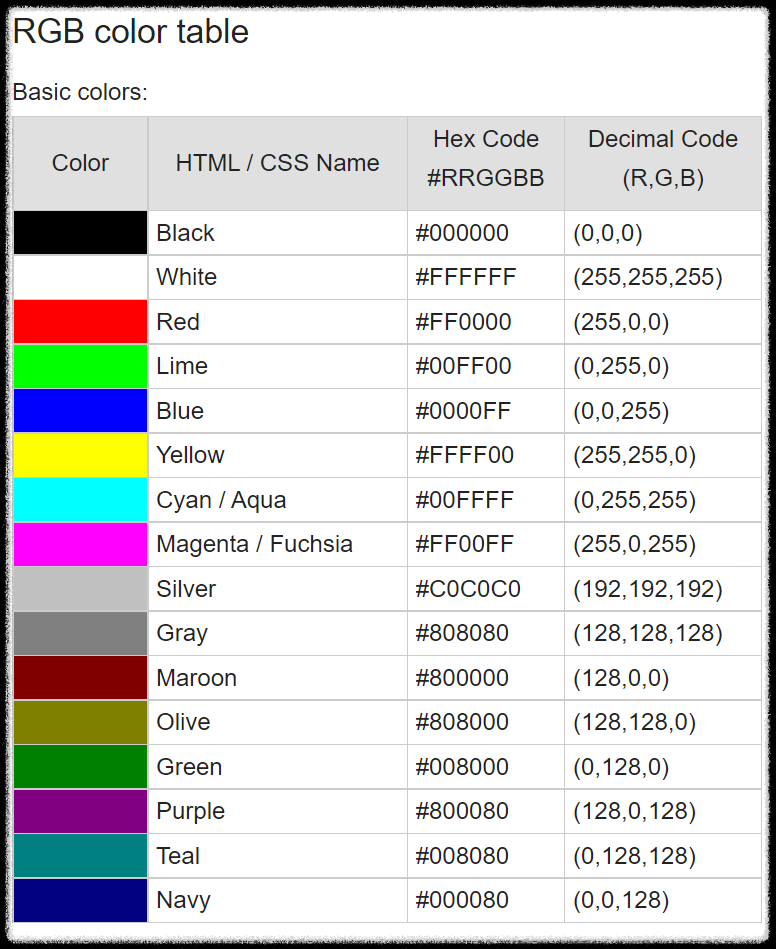Screen dimensions: 776x949
Task: Click the 'HTML / CSS Name' column header
Action: [277, 163]
